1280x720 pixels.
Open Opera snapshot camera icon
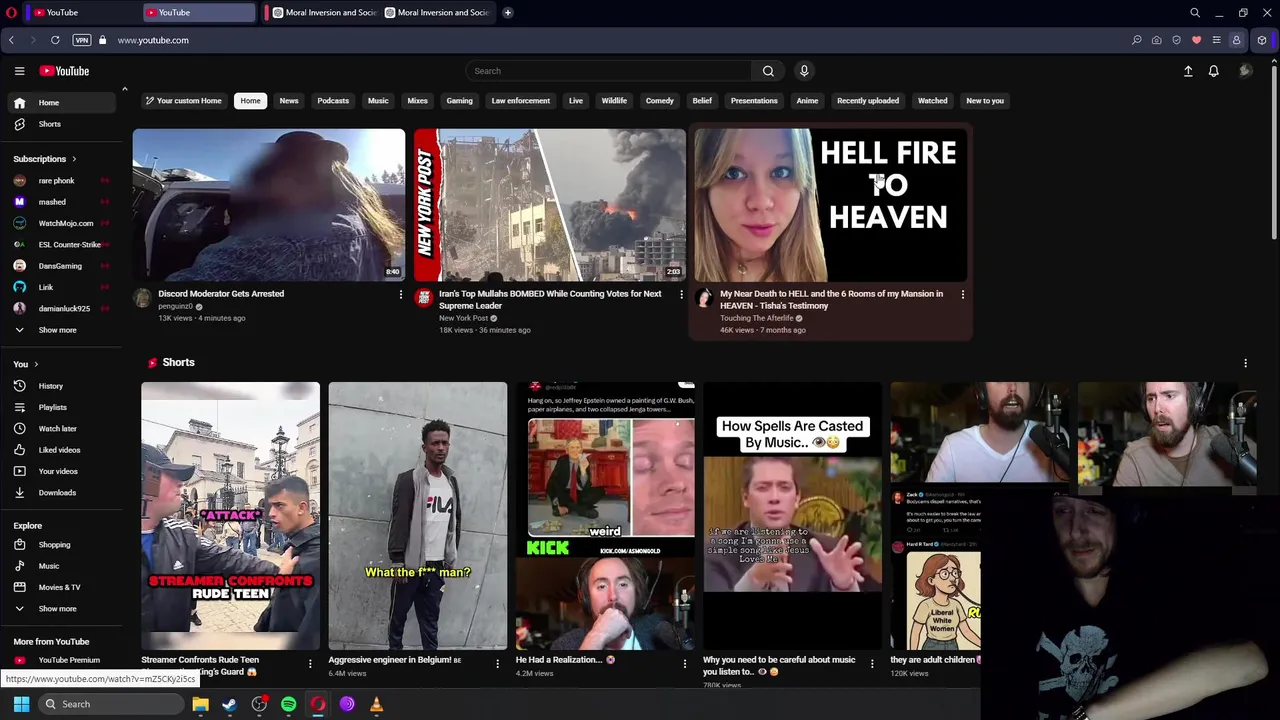1156,40
